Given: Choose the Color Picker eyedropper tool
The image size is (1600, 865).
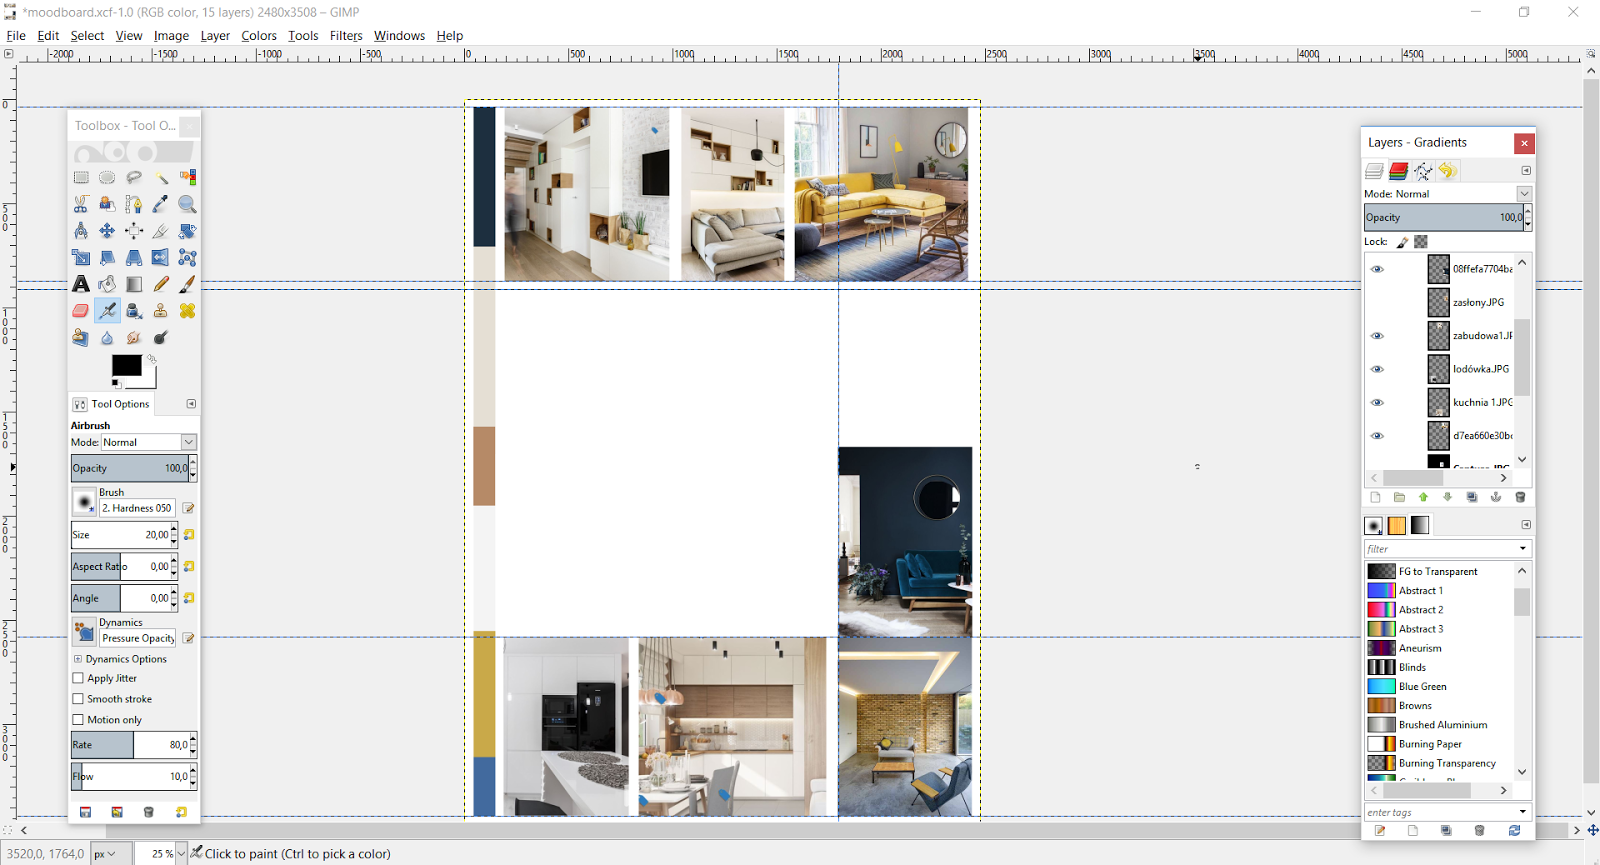Looking at the screenshot, I should (x=161, y=204).
